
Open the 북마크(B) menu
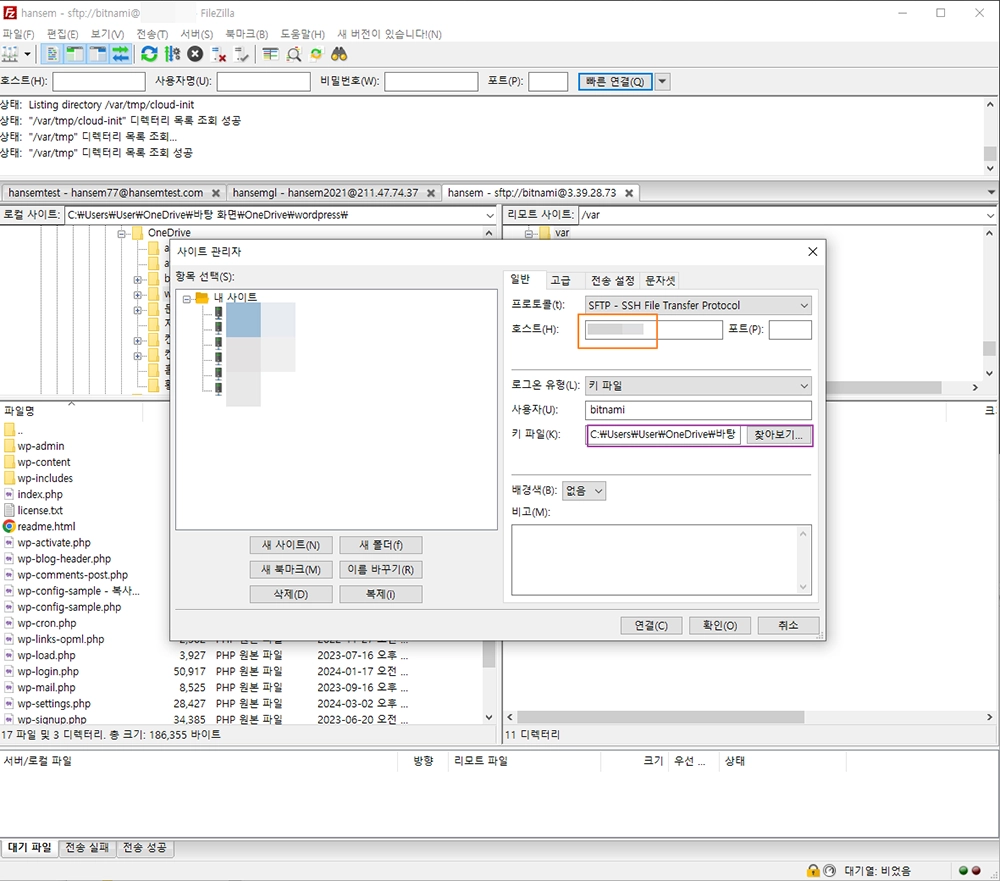point(246,34)
